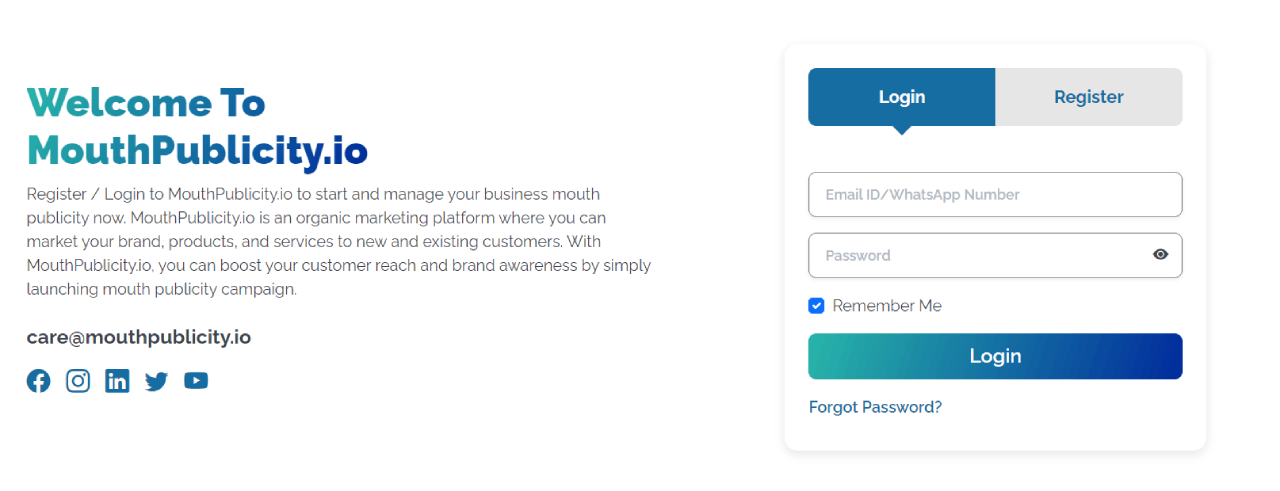This screenshot has height=491, width=1280.
Task: Open the Twitter bird icon
Action: 156,381
